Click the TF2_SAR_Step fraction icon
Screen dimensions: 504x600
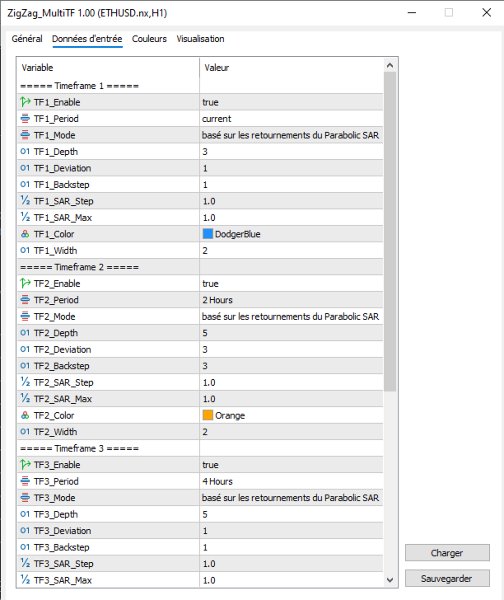25,382
